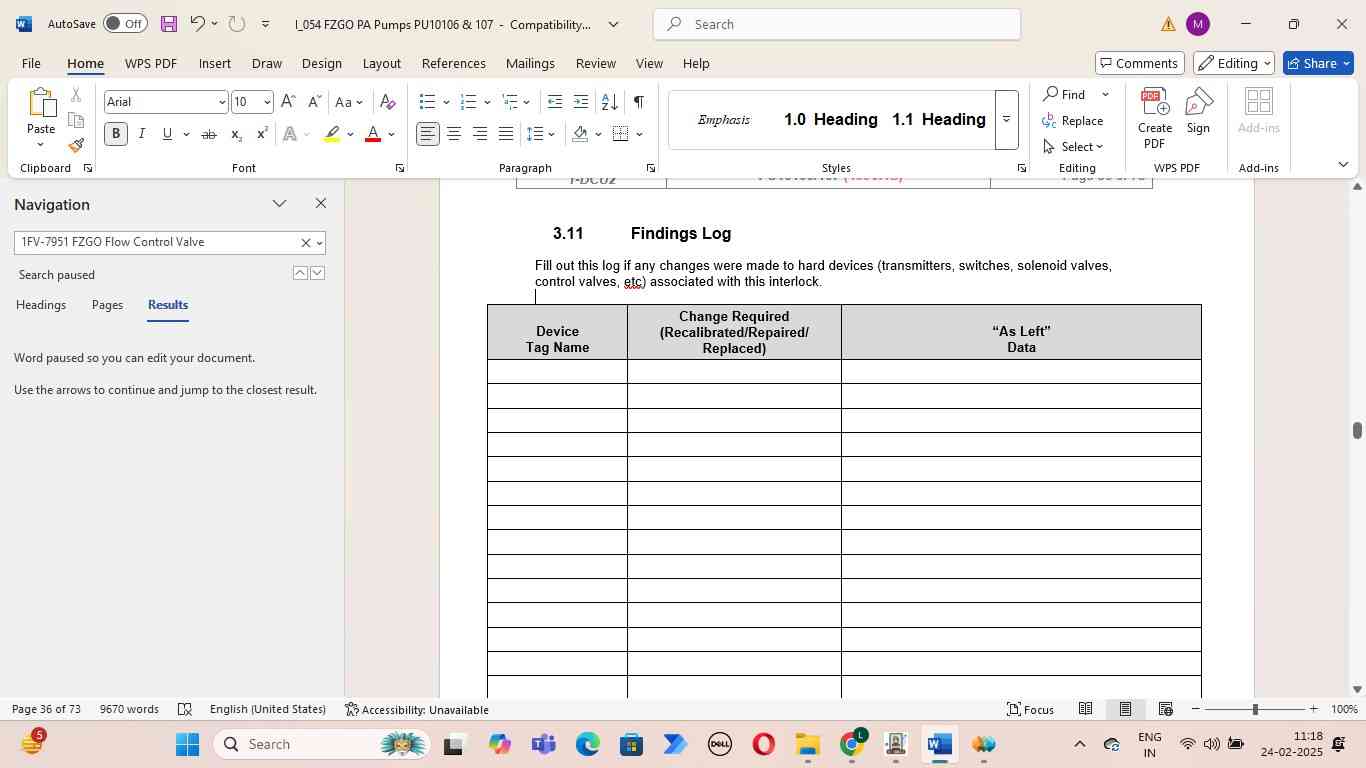Clear the Navigation search text
The image size is (1366, 768).
coord(306,243)
